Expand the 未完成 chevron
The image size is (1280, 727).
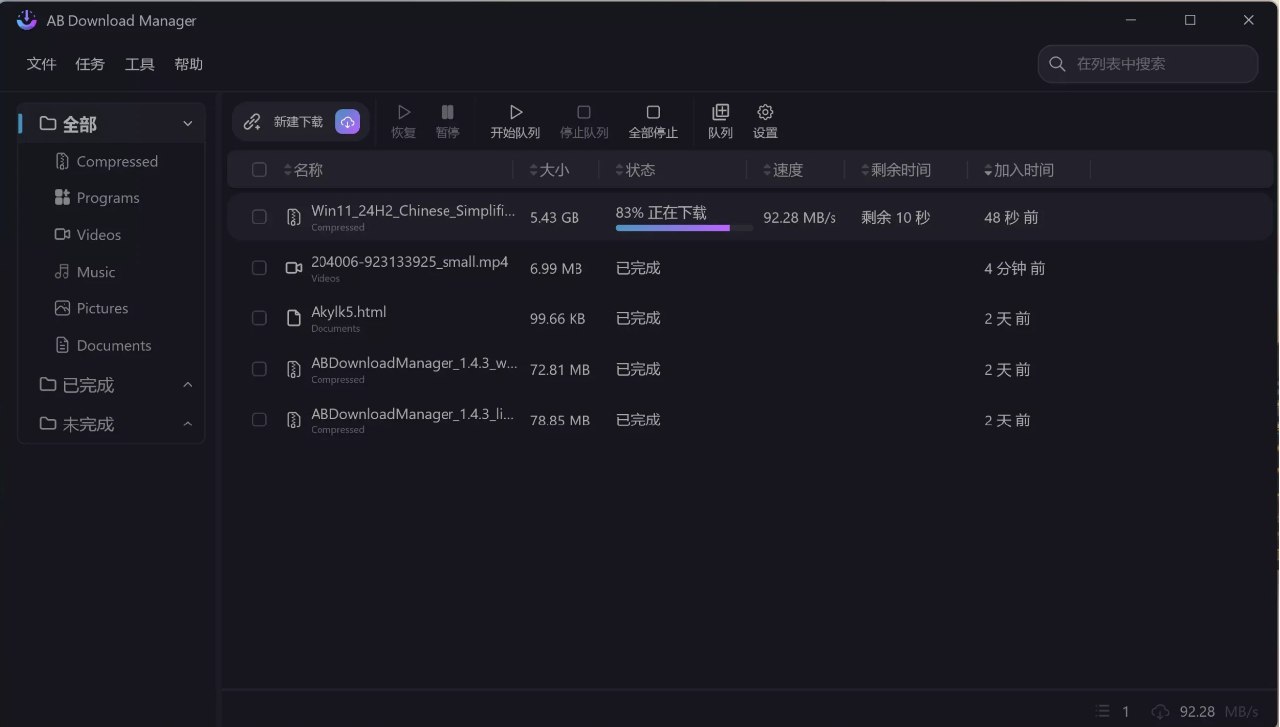pos(187,424)
